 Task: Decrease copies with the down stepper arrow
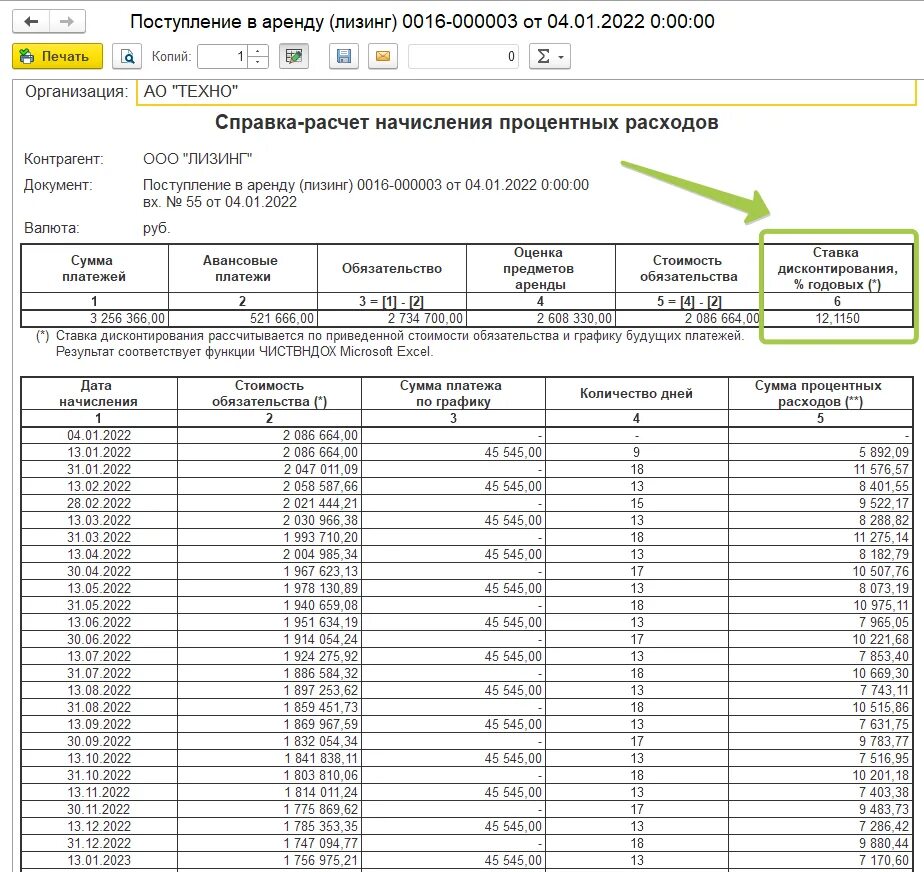point(258,62)
